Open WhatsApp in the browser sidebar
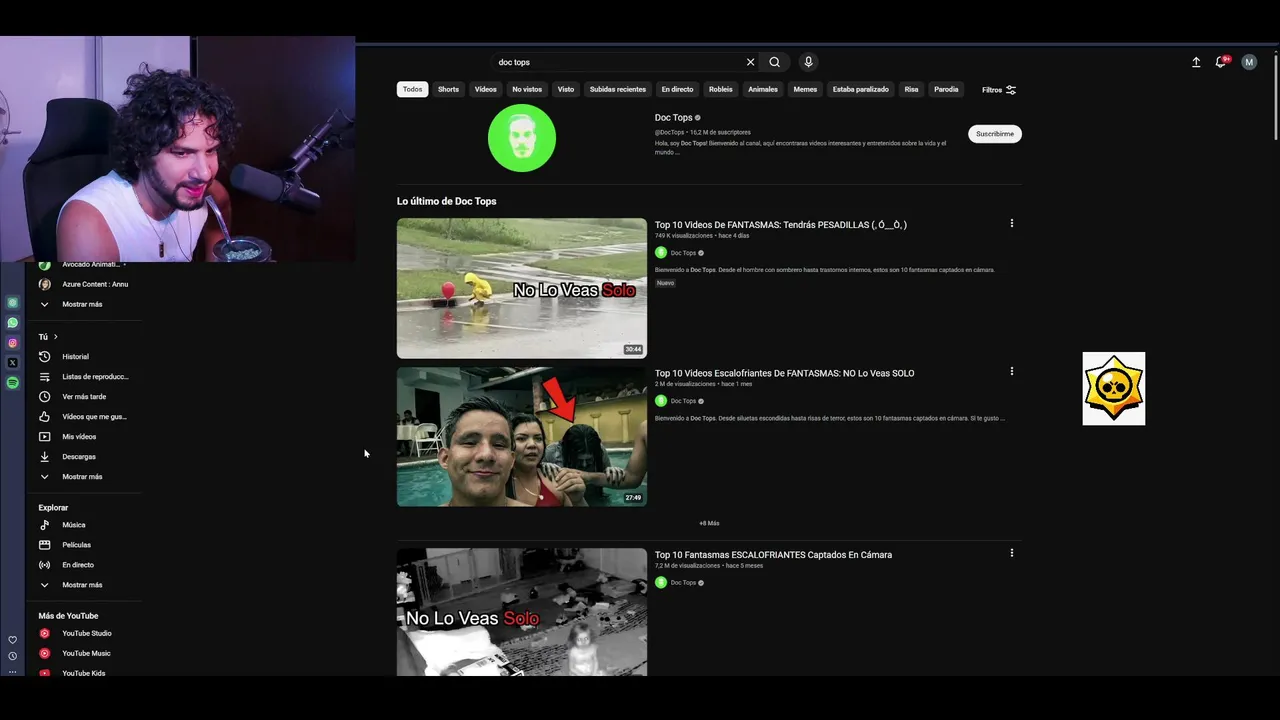Screen dimensions: 1280x720 [13, 323]
